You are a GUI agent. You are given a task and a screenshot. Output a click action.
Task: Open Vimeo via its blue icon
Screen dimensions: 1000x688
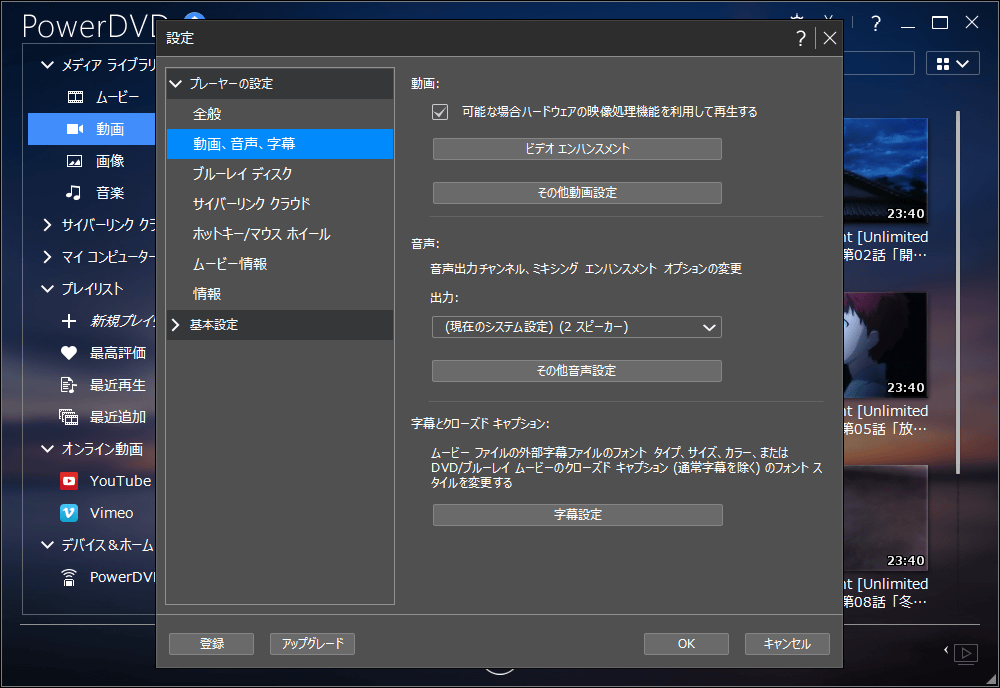(69, 513)
